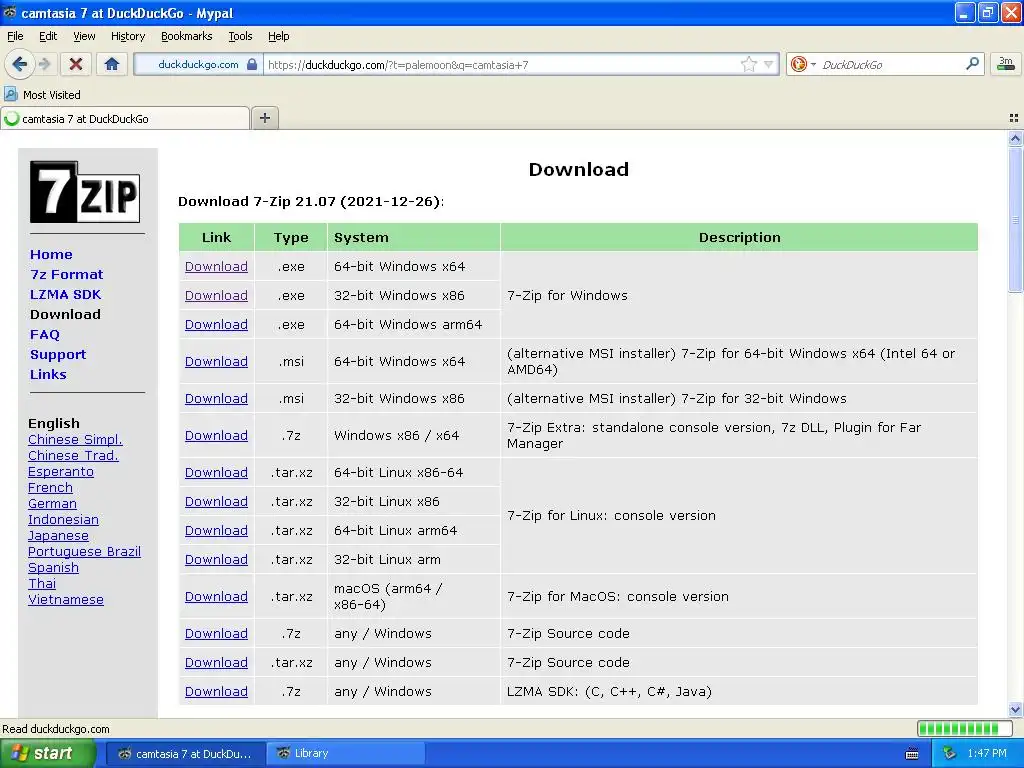Go back with the Back arrow button

19,64
